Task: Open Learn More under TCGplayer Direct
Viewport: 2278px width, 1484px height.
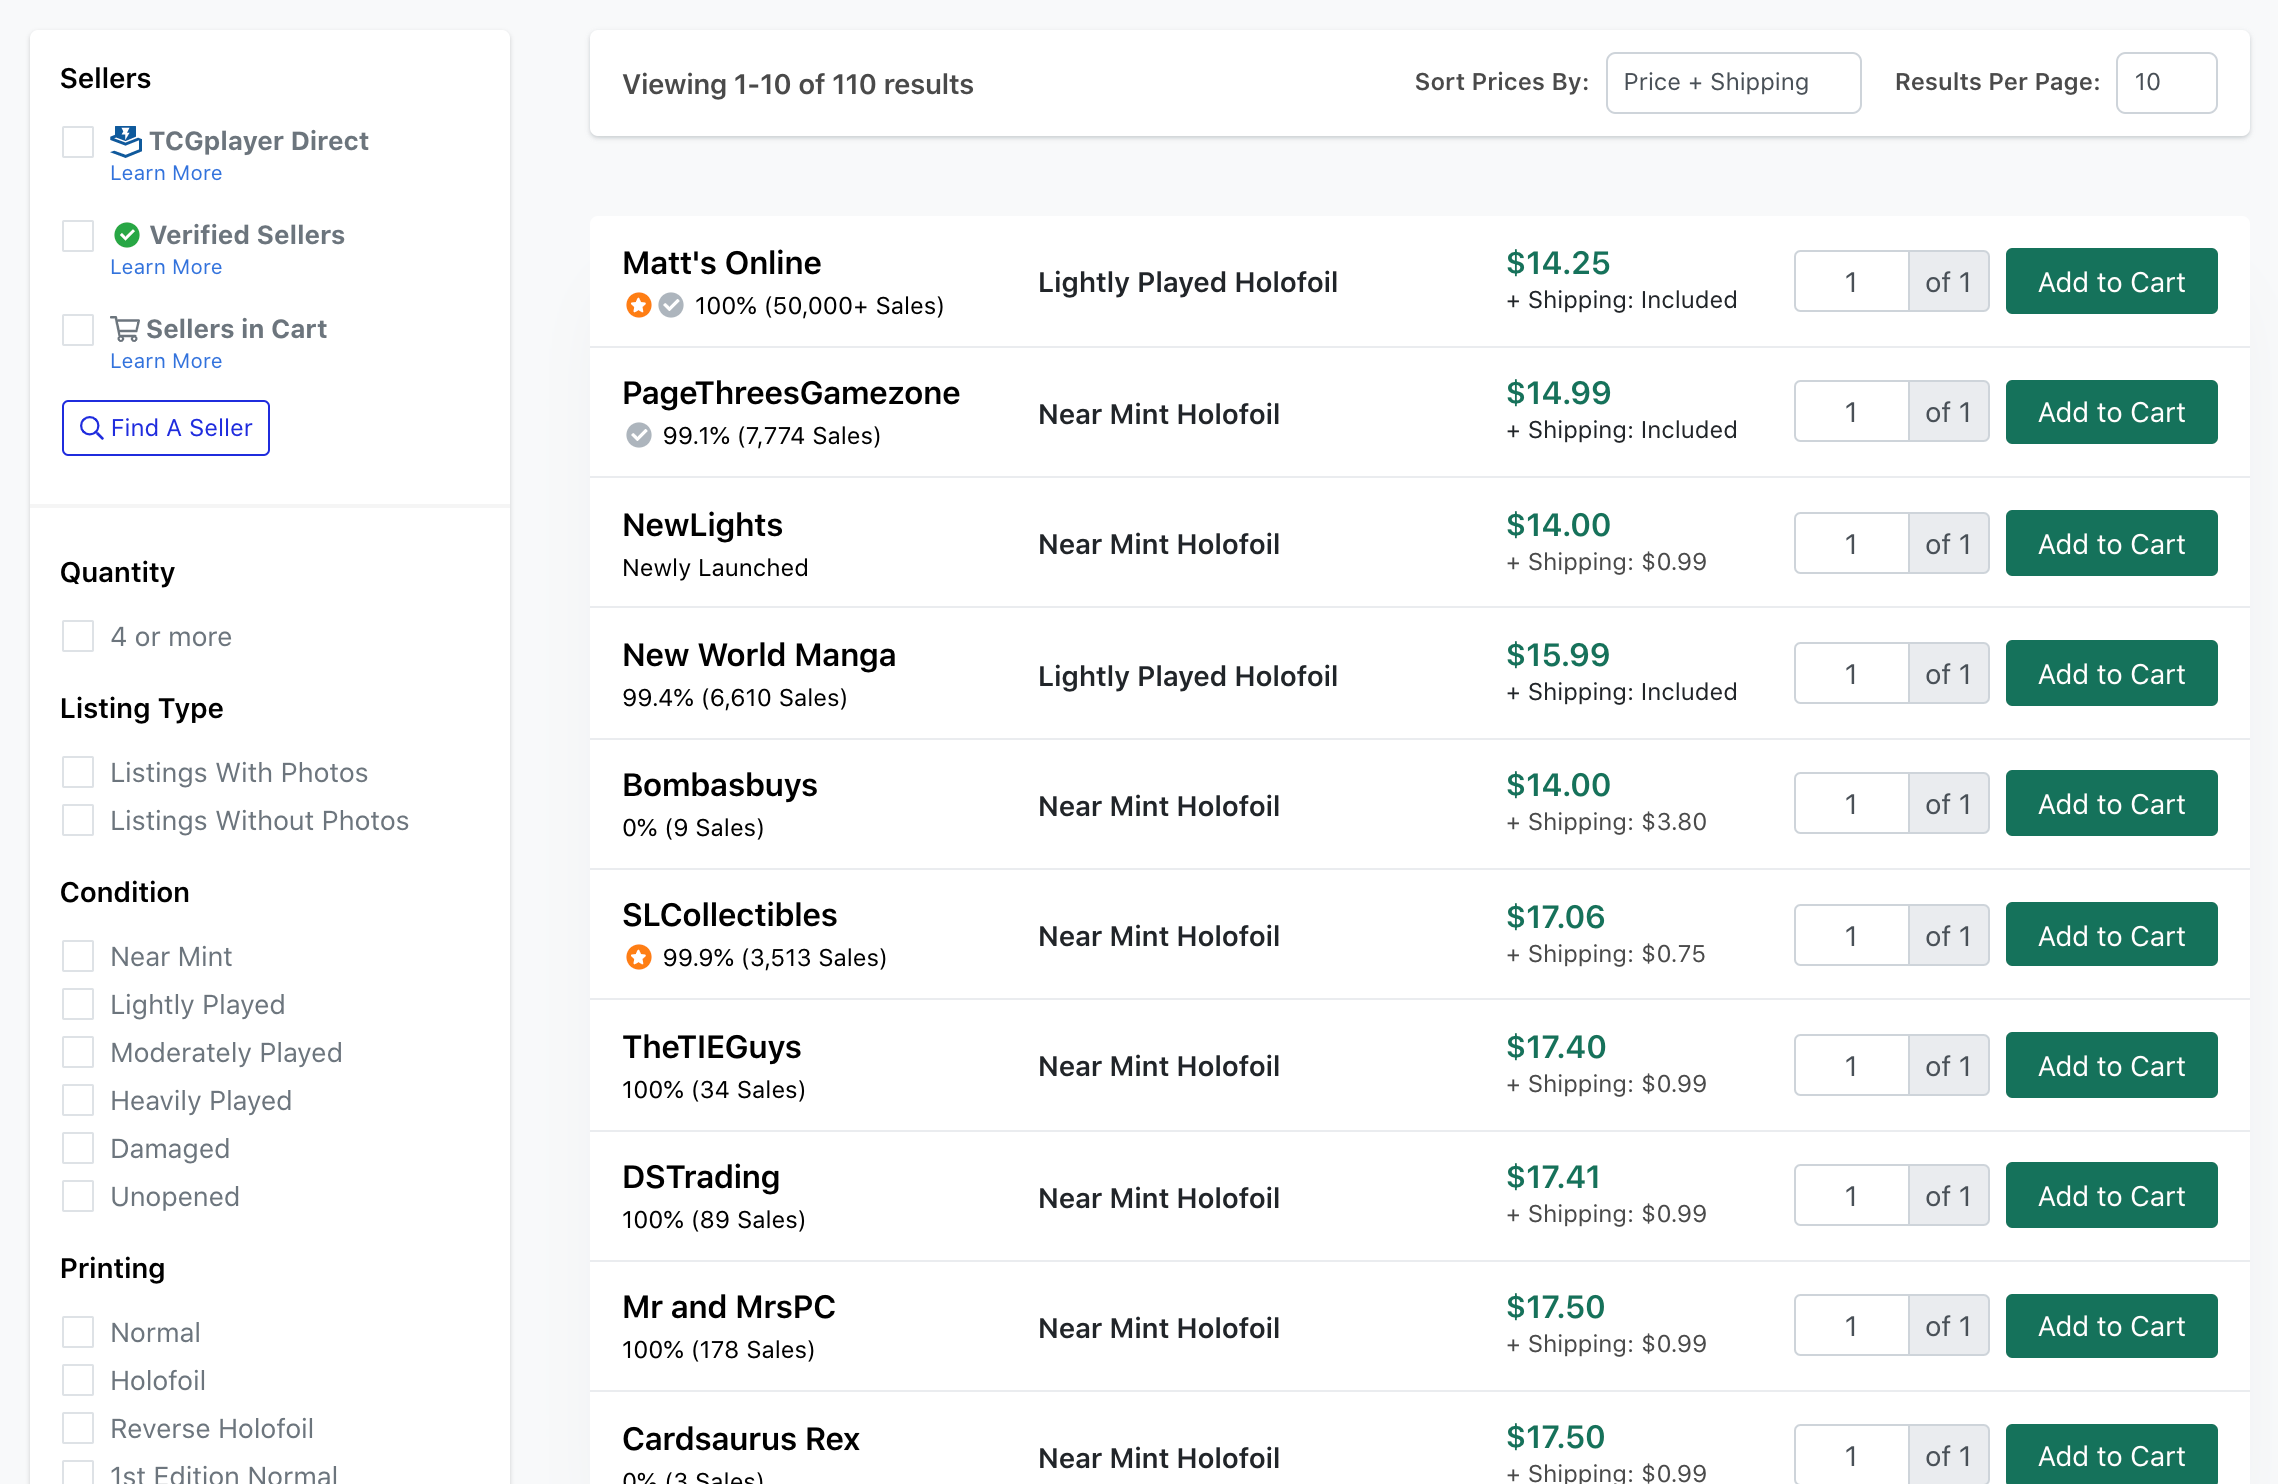Action: coord(166,173)
